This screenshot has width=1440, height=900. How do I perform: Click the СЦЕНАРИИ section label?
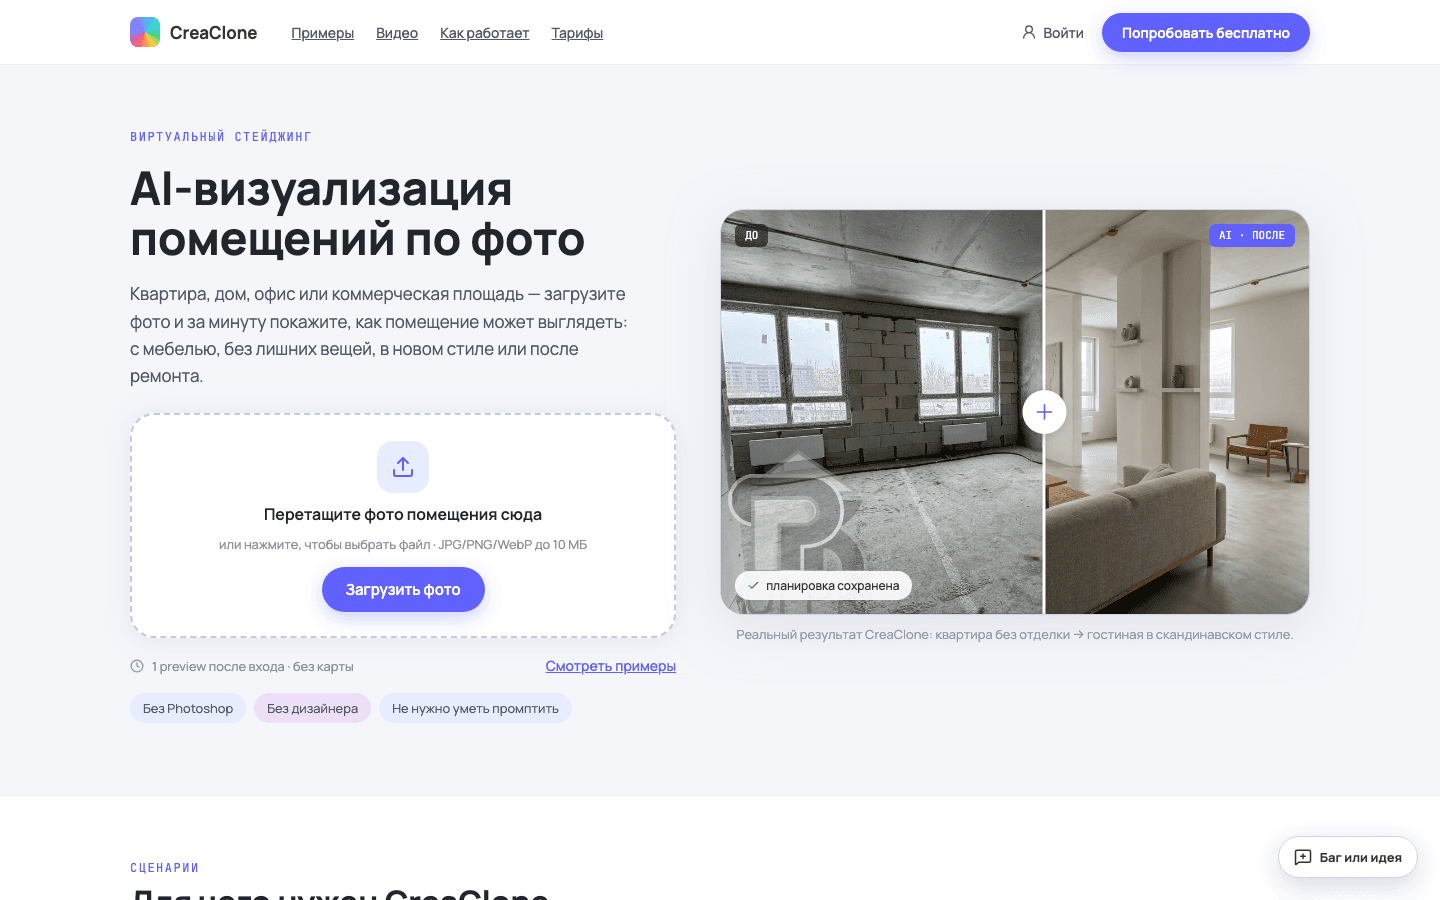click(x=165, y=868)
